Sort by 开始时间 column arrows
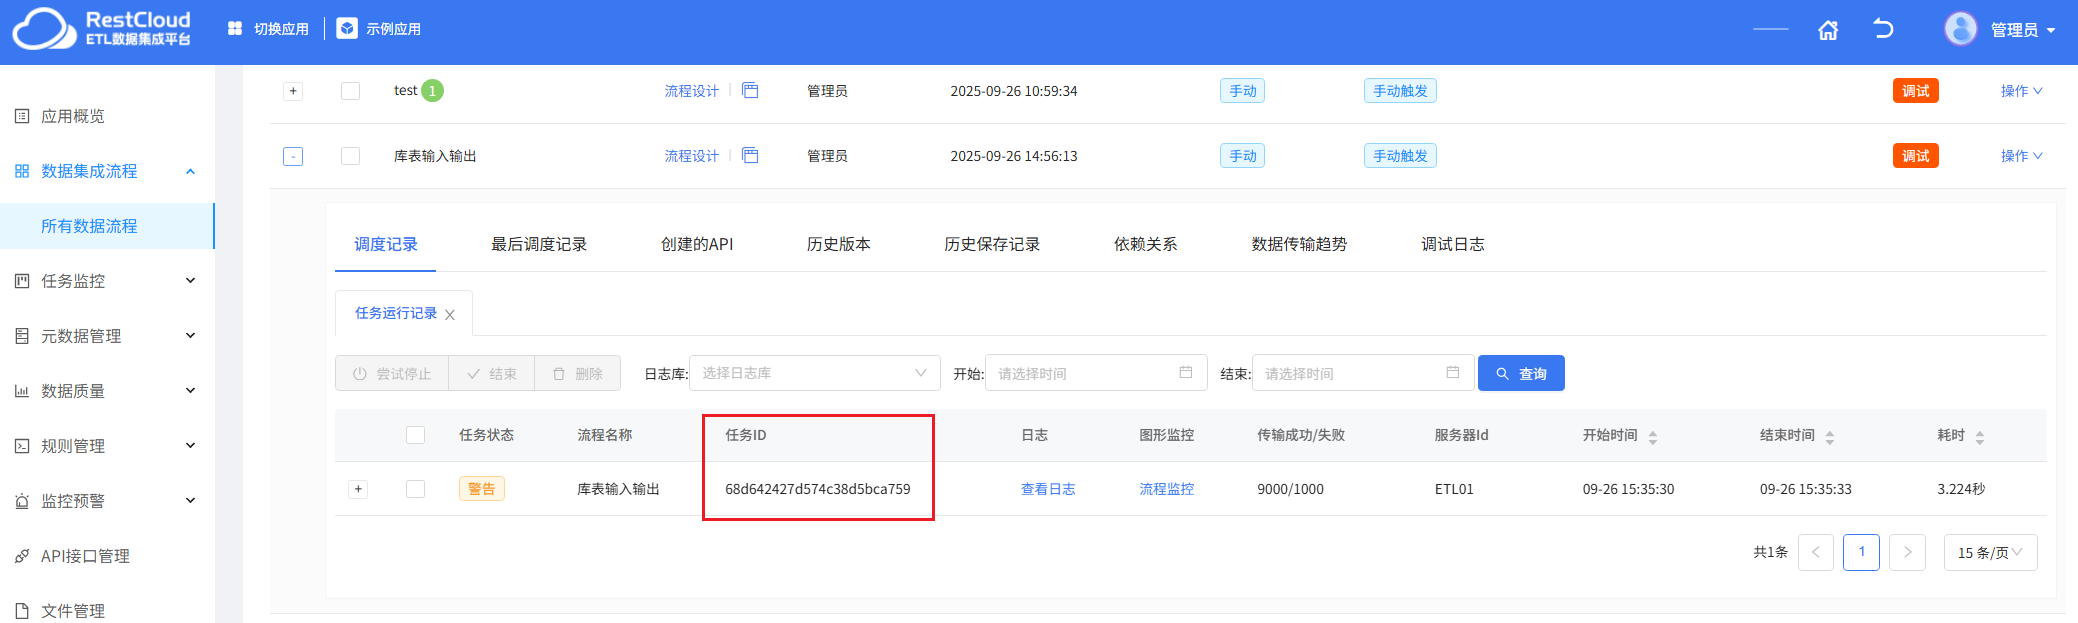2078x623 pixels. coord(1652,436)
